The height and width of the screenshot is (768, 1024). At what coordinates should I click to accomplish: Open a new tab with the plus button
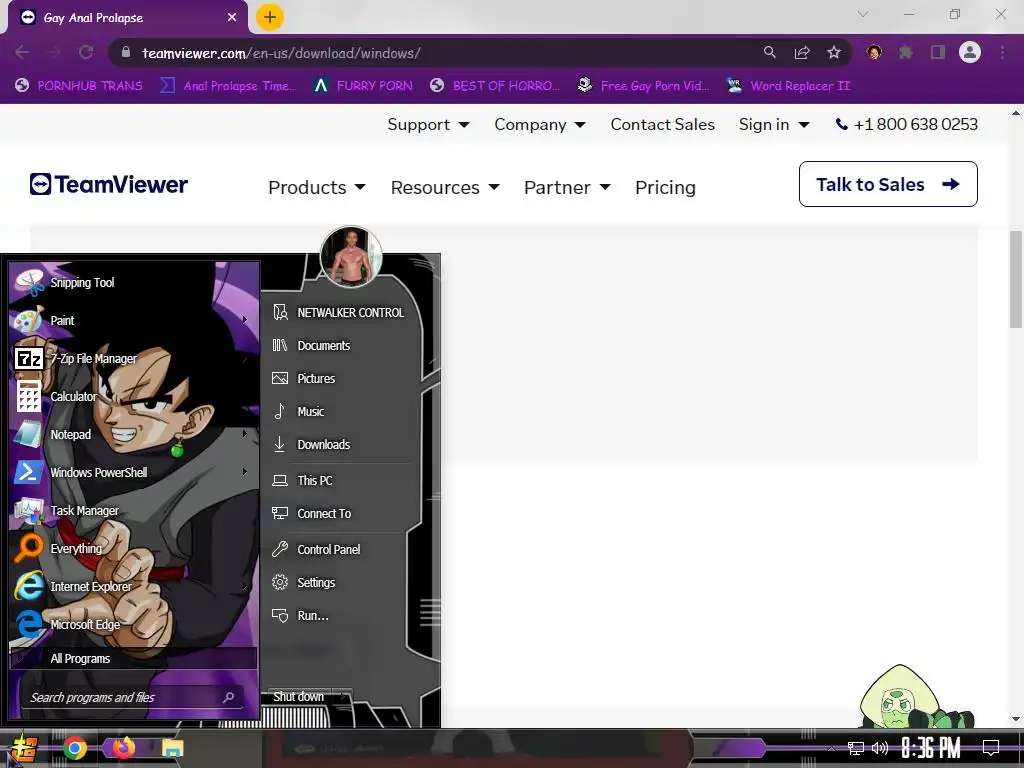click(x=270, y=17)
